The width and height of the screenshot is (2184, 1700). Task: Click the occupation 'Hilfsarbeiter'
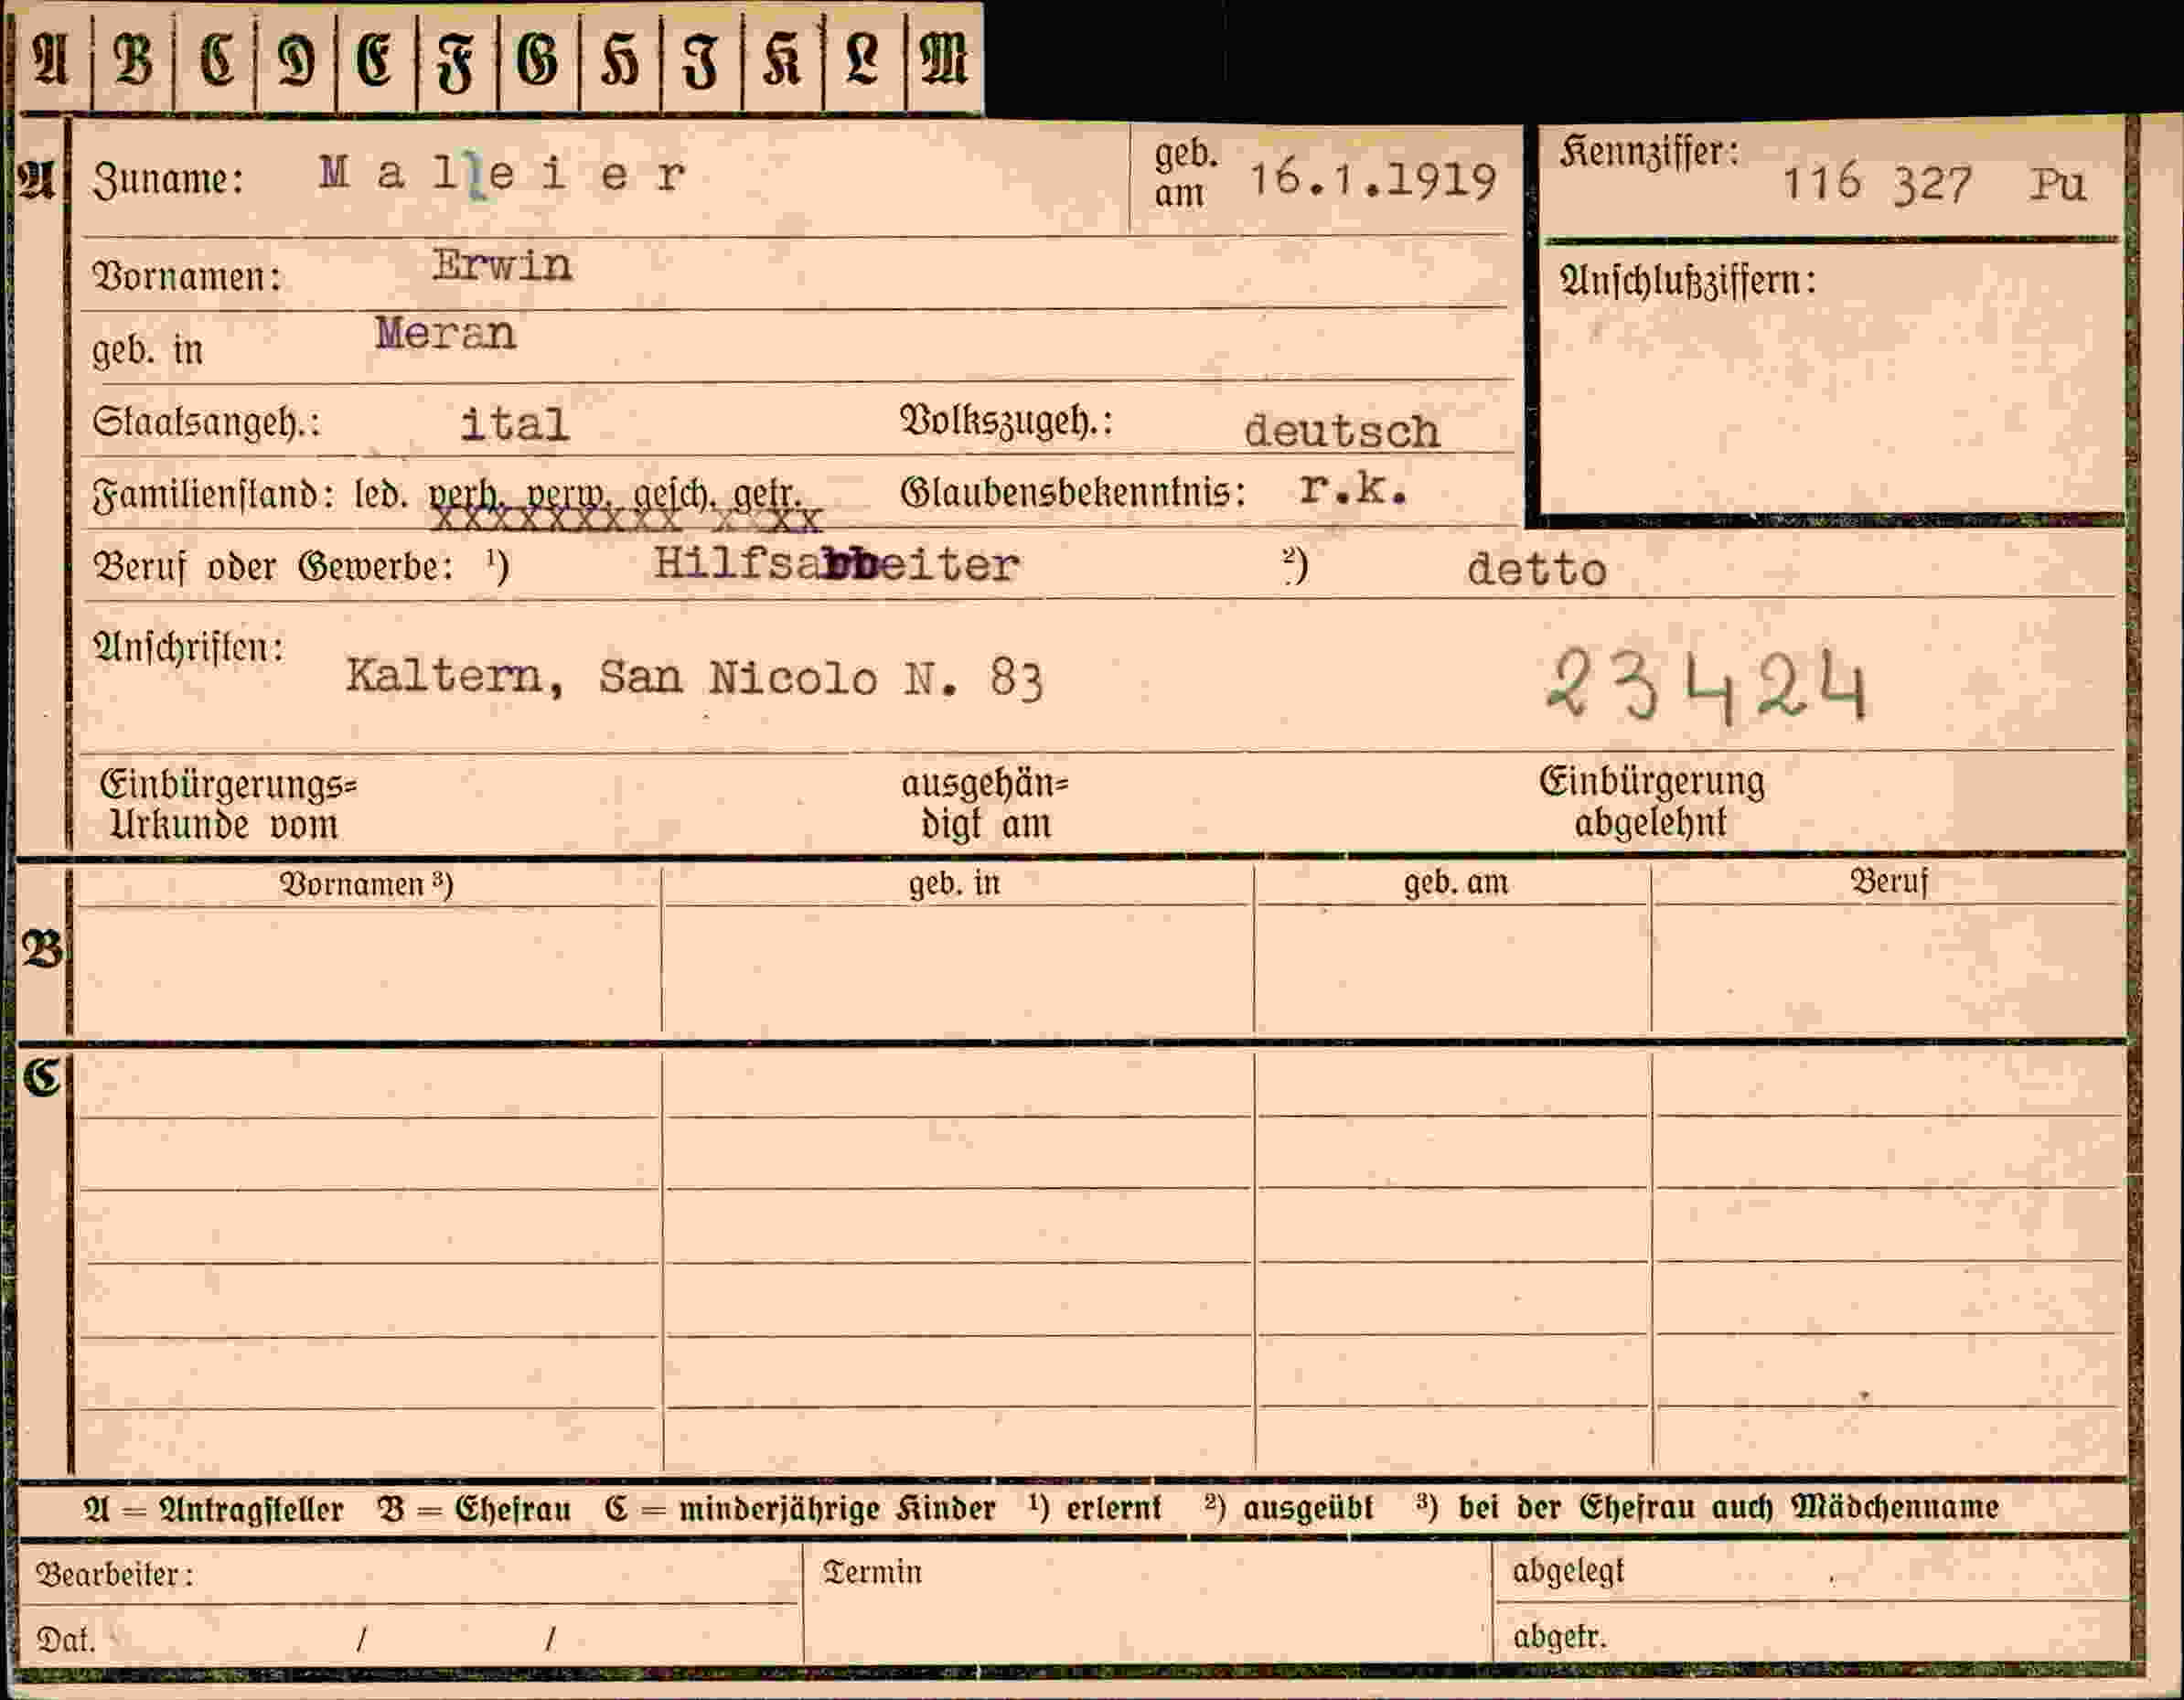tap(836, 566)
